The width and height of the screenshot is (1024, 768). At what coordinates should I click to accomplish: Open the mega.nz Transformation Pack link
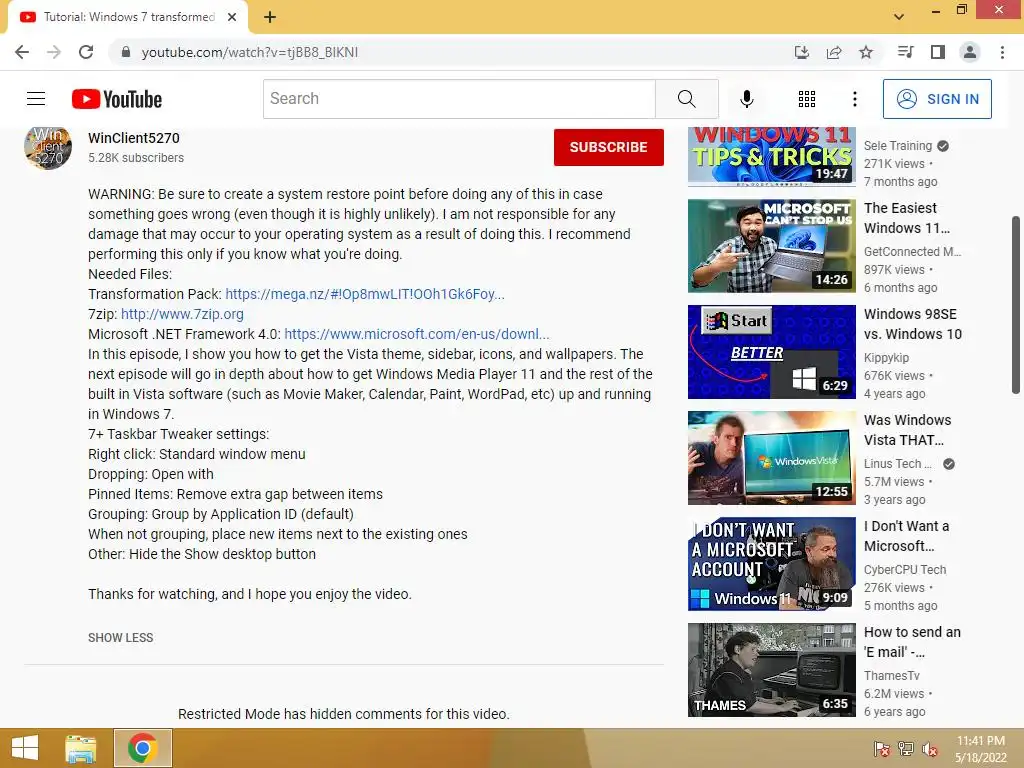[x=365, y=294]
